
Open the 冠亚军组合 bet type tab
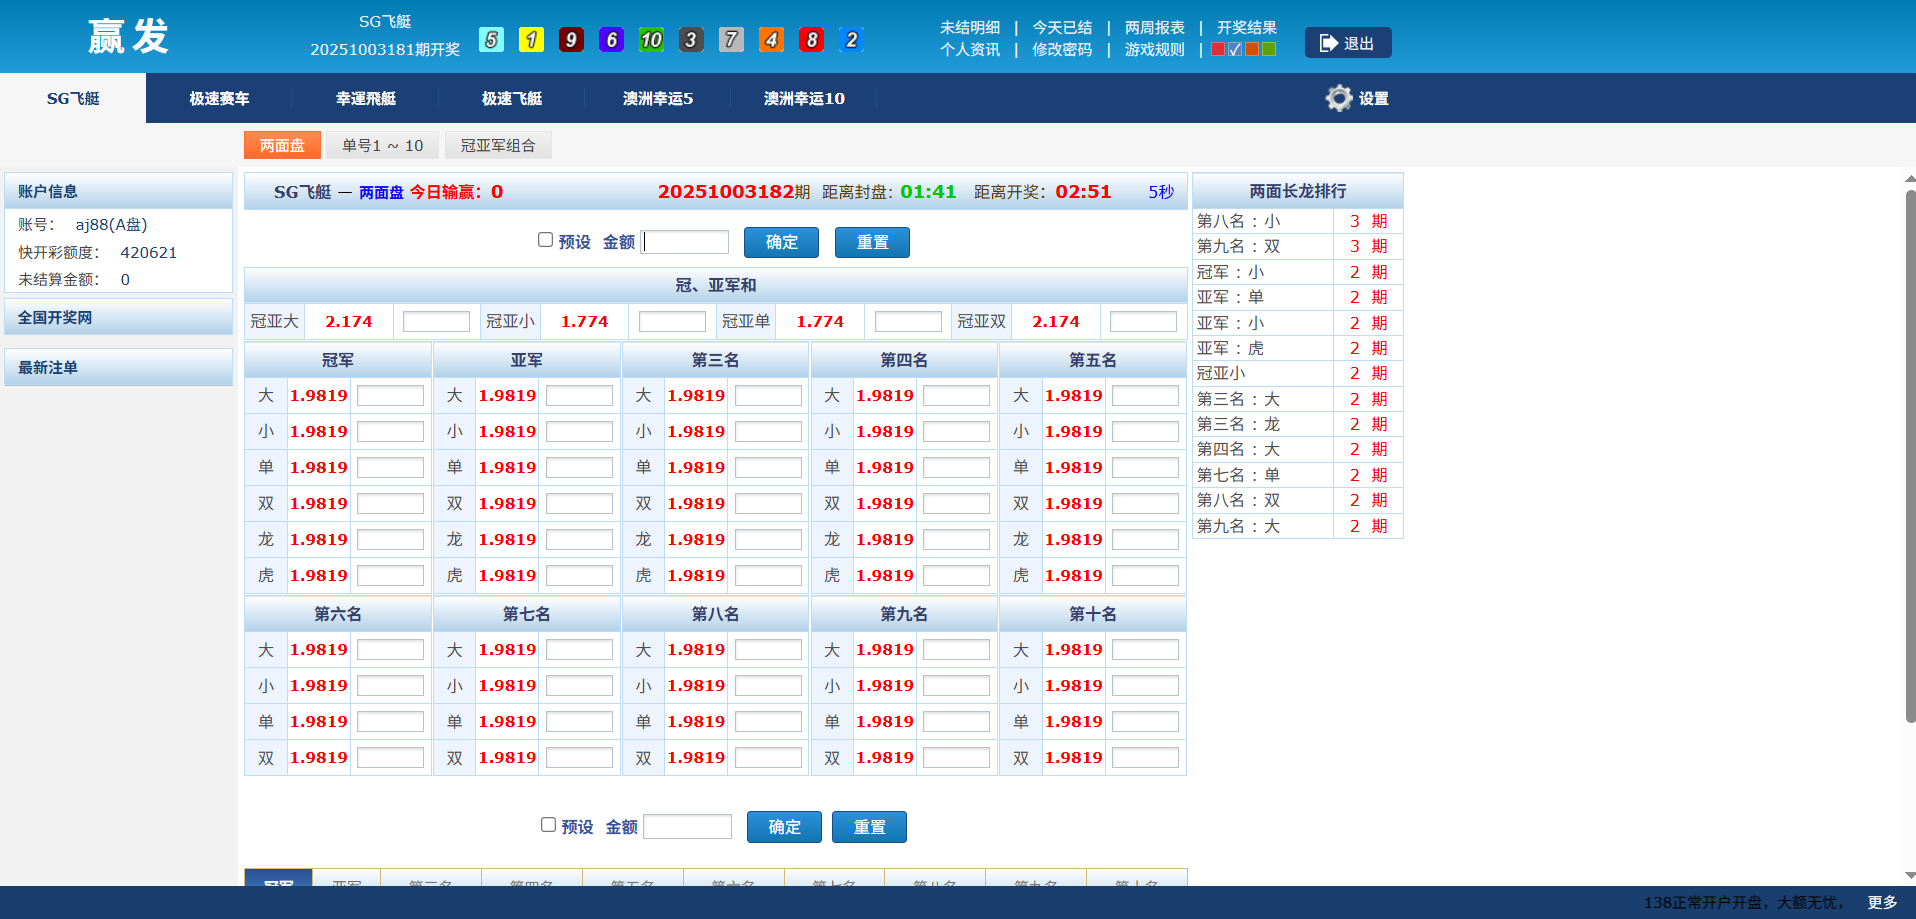click(497, 145)
